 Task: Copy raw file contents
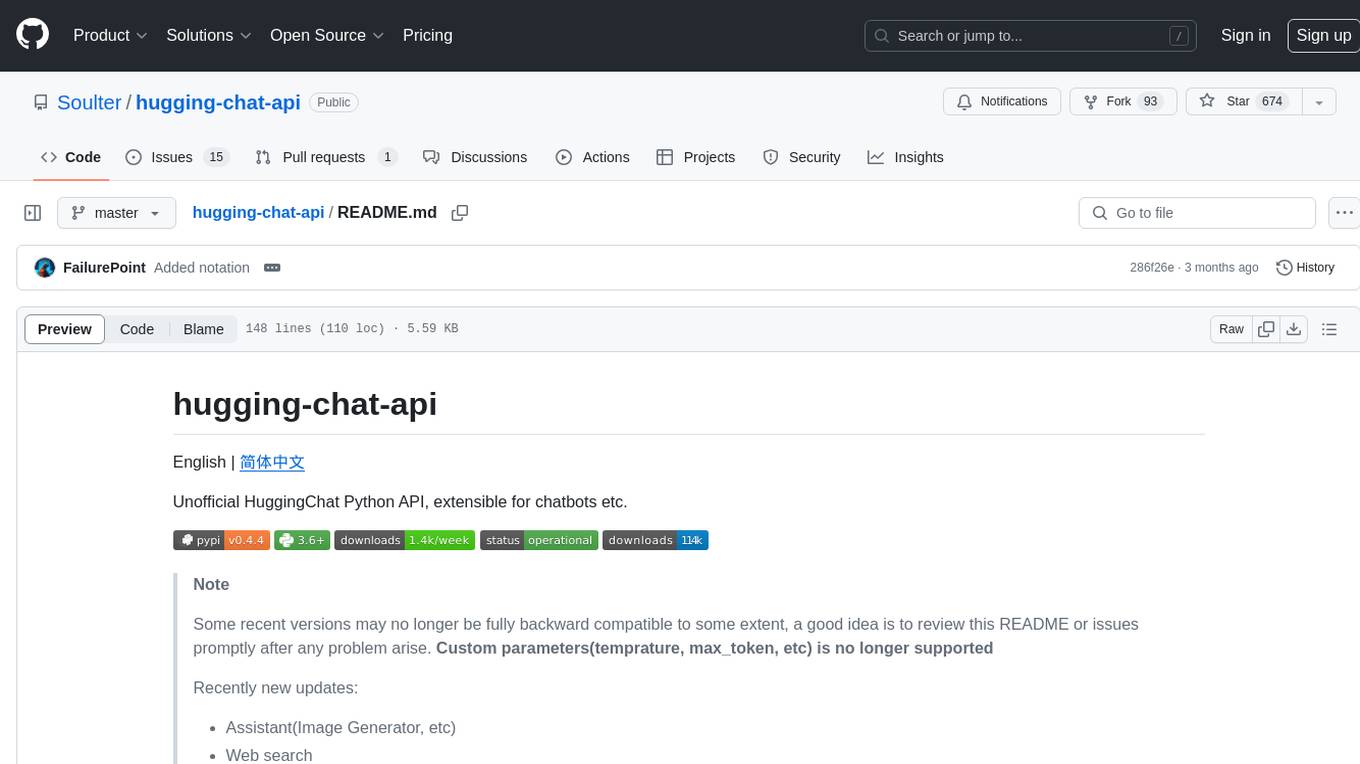point(1266,329)
